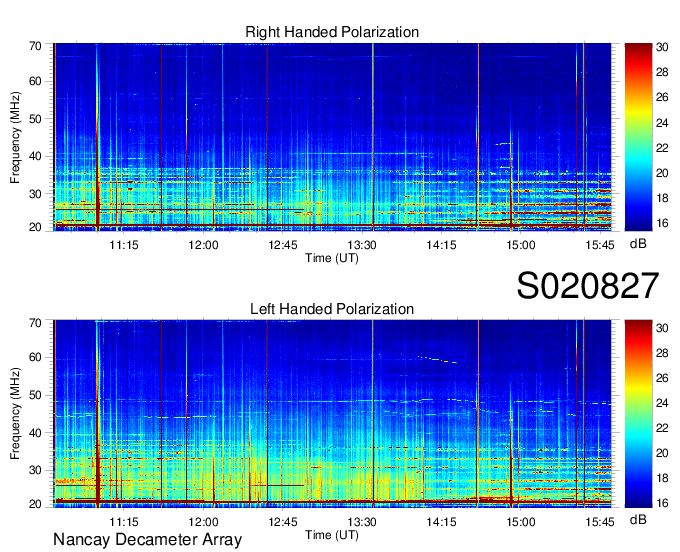
Task: Click the 'Right Handed Polarization' title
Action: point(332,32)
